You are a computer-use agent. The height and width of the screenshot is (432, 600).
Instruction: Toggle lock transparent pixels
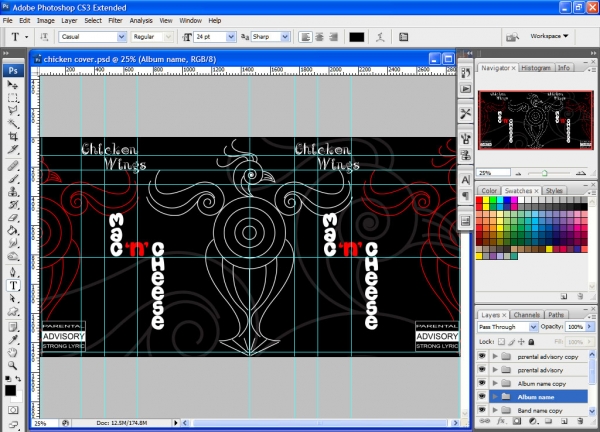(501, 342)
